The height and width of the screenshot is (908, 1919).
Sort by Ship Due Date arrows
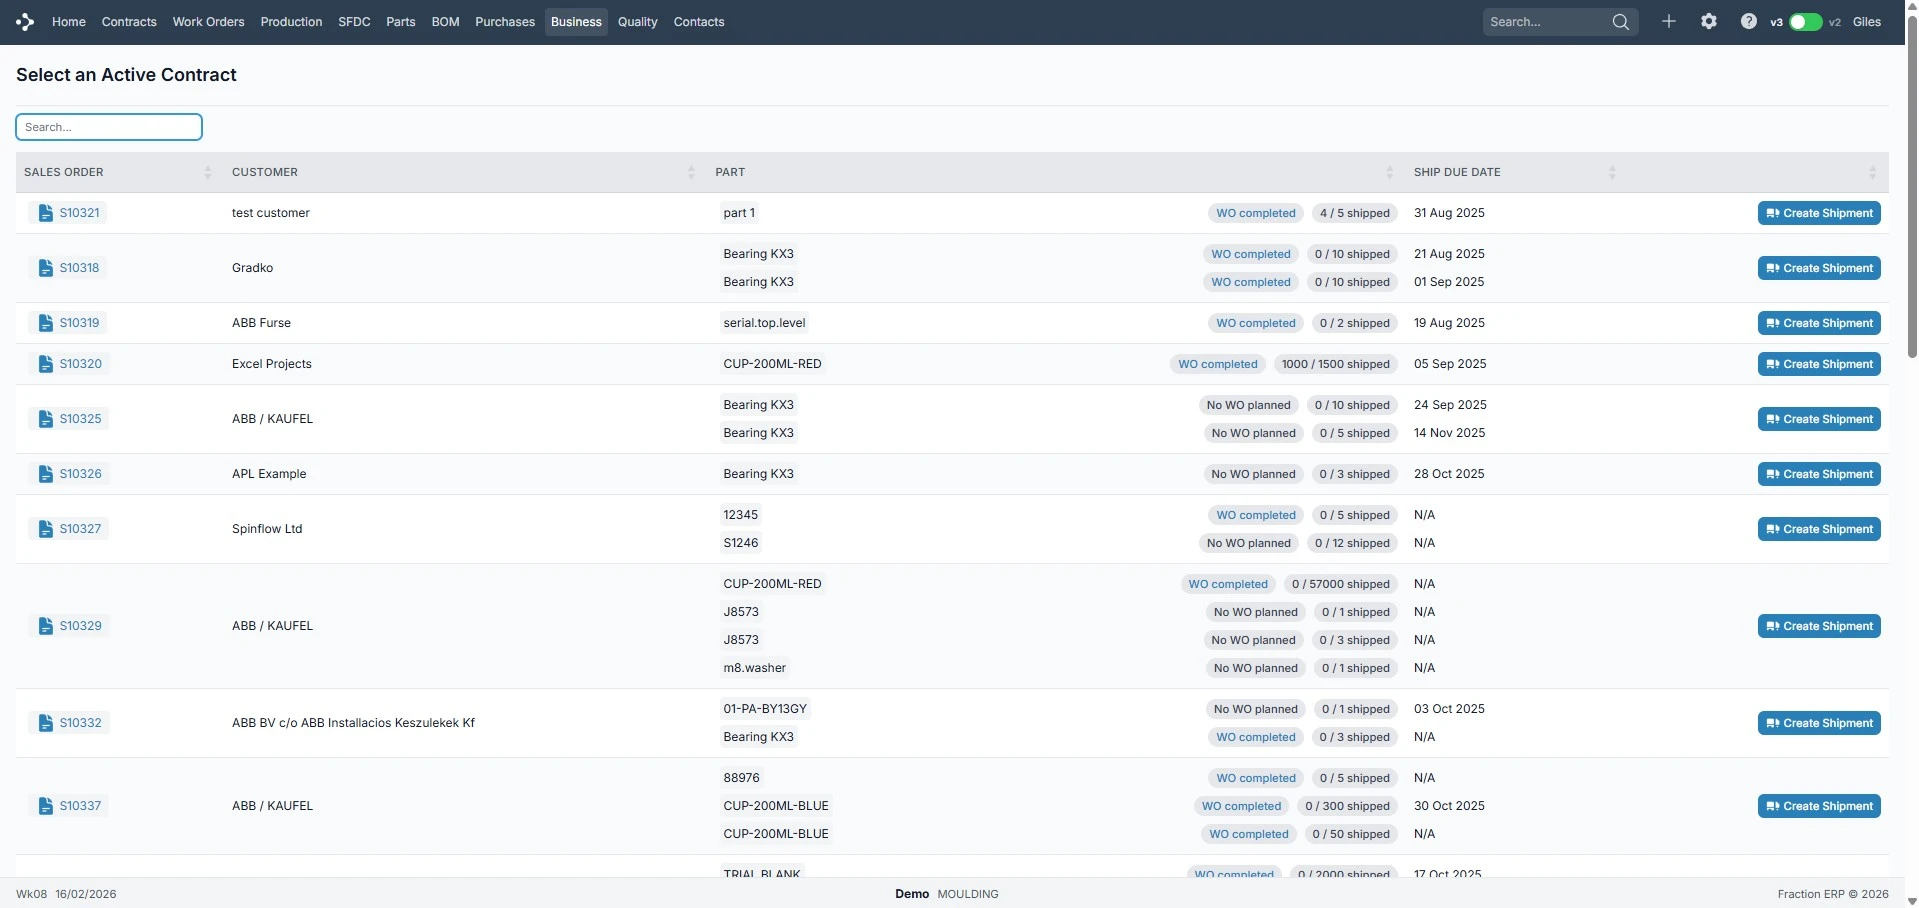[x=1611, y=172]
